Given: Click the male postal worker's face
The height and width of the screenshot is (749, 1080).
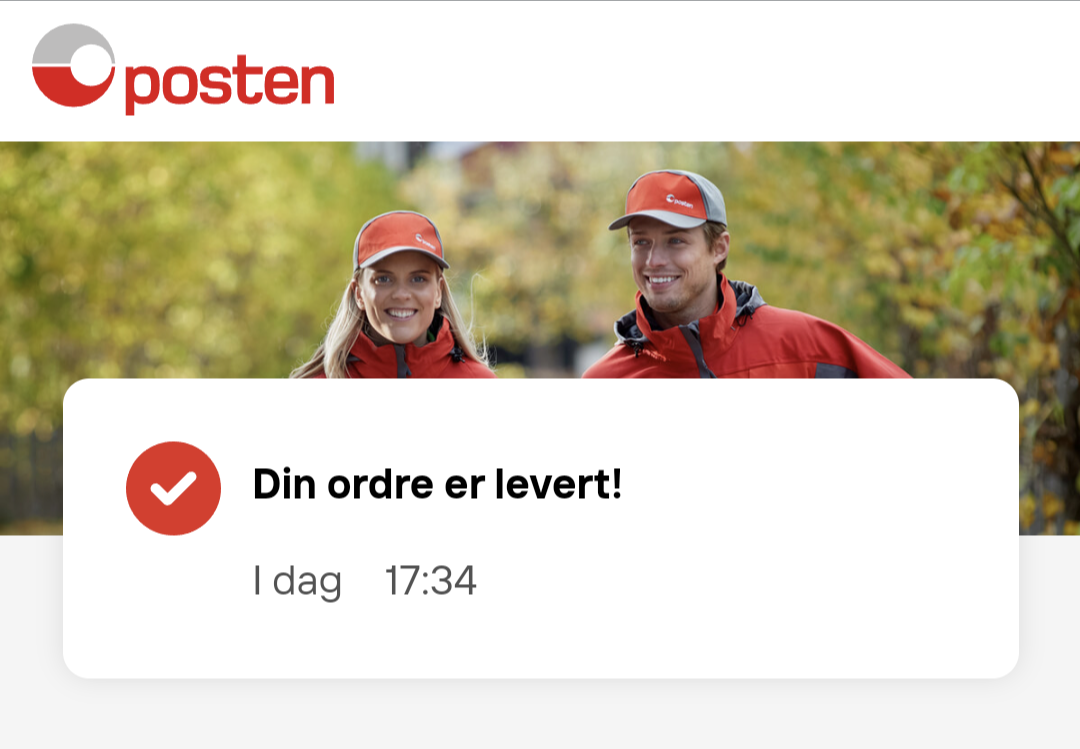Looking at the screenshot, I should (672, 265).
